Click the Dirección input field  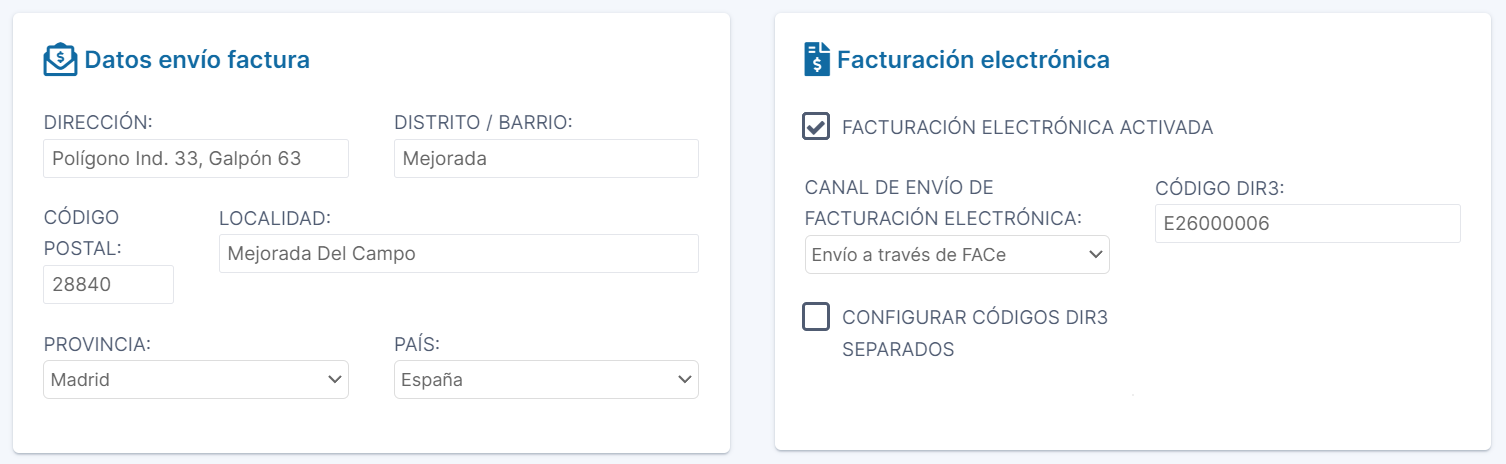196,158
